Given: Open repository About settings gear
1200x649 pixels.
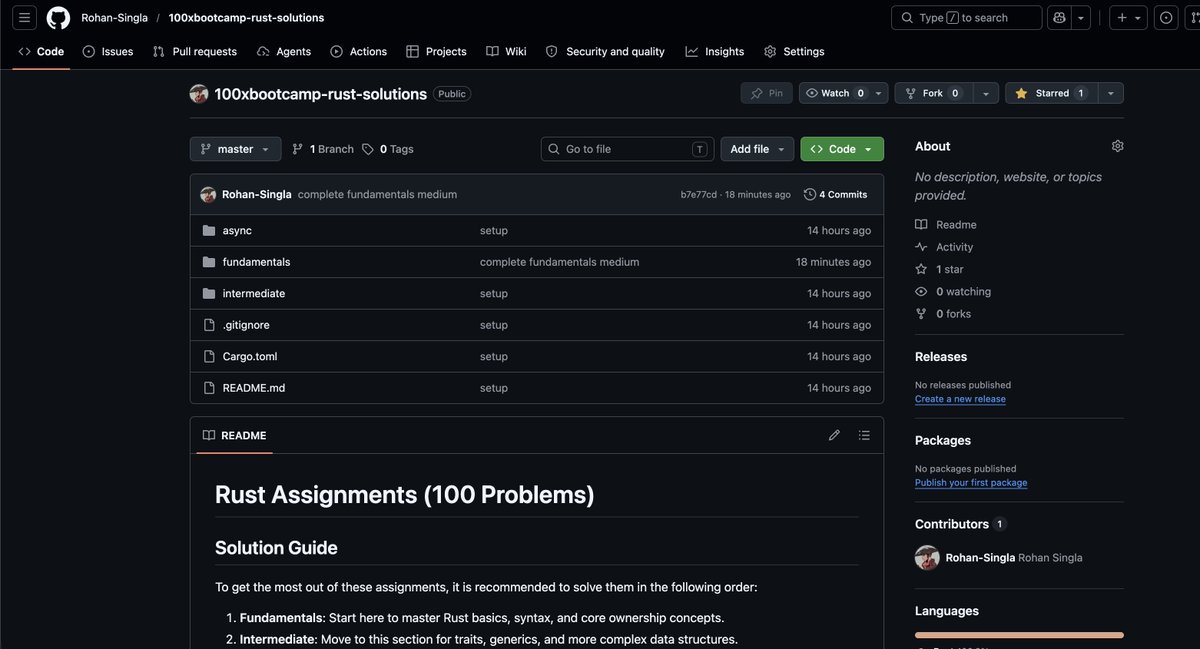Looking at the screenshot, I should pos(1117,146).
